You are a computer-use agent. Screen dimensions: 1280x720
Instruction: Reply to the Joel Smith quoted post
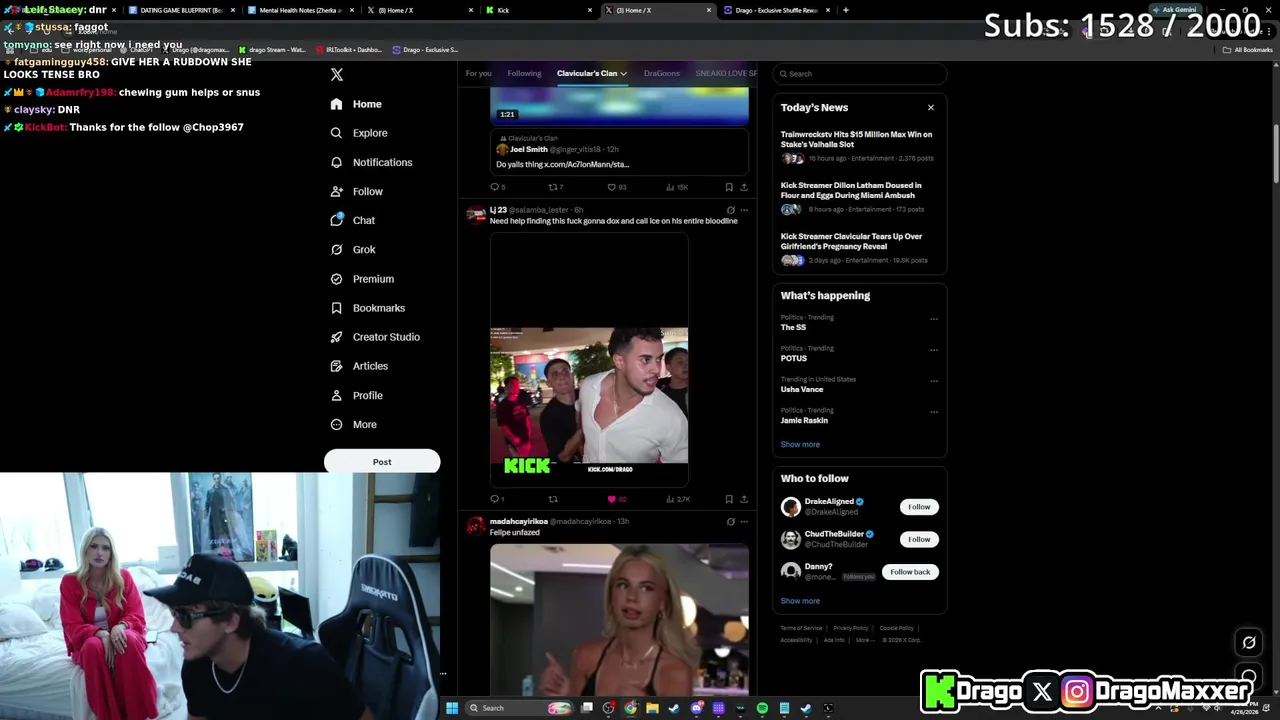click(x=497, y=187)
